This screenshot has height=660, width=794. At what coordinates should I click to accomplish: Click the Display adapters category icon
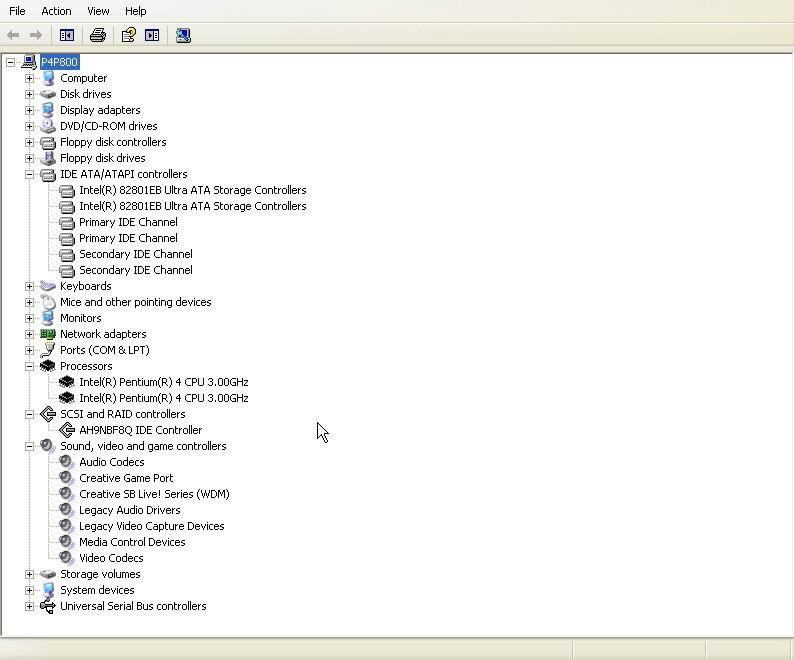click(48, 110)
